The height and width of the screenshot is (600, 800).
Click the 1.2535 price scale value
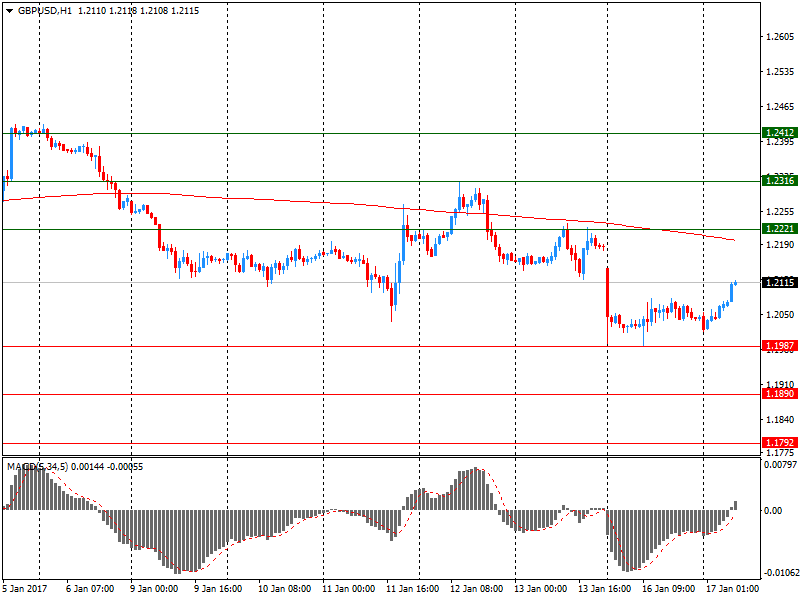pyautogui.click(x=780, y=71)
